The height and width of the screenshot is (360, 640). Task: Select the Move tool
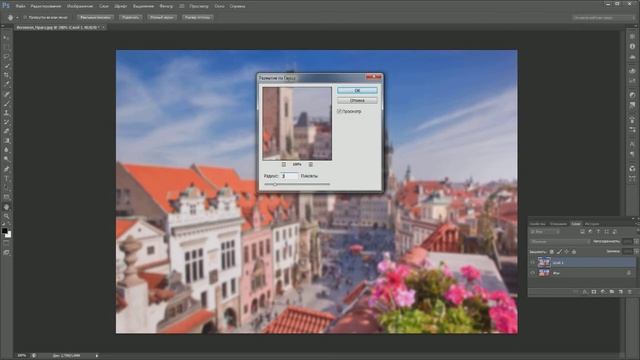point(6,38)
